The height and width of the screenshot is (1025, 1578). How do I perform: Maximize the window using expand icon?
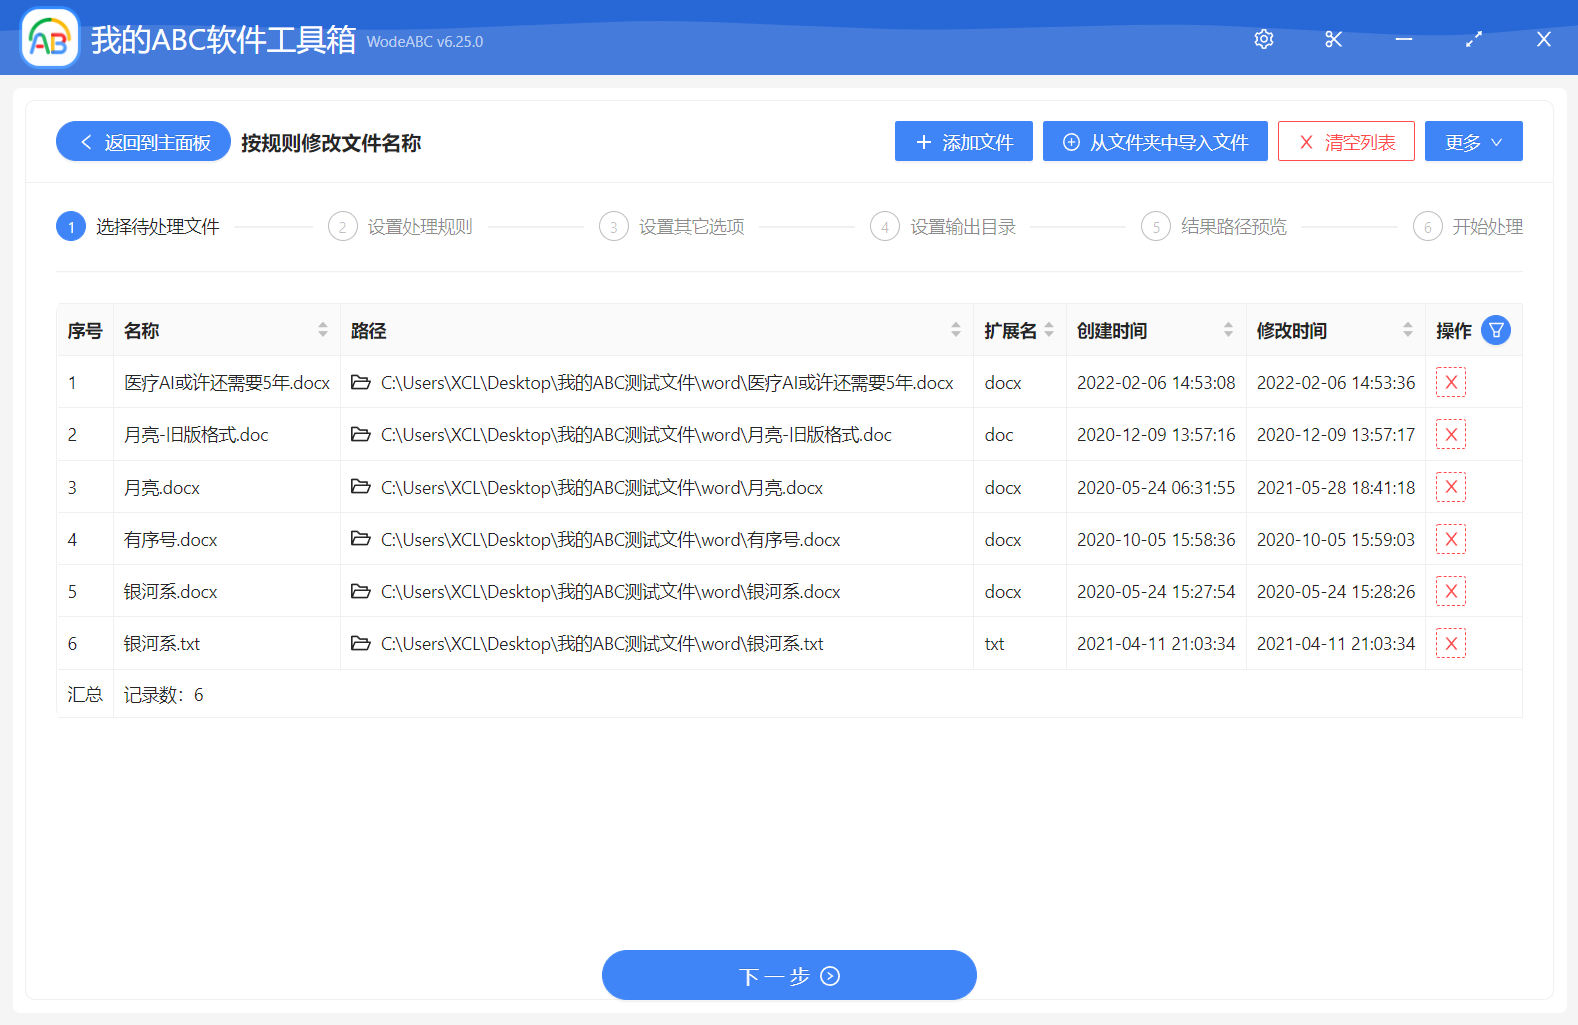[x=1474, y=39]
